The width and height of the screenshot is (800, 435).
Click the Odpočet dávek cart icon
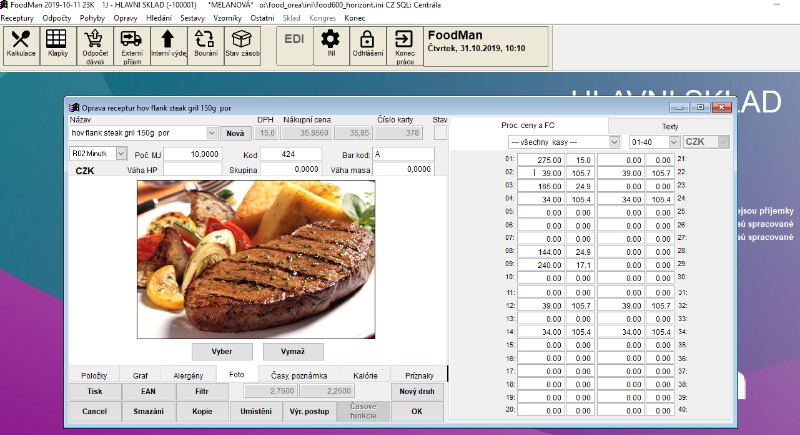click(95, 46)
